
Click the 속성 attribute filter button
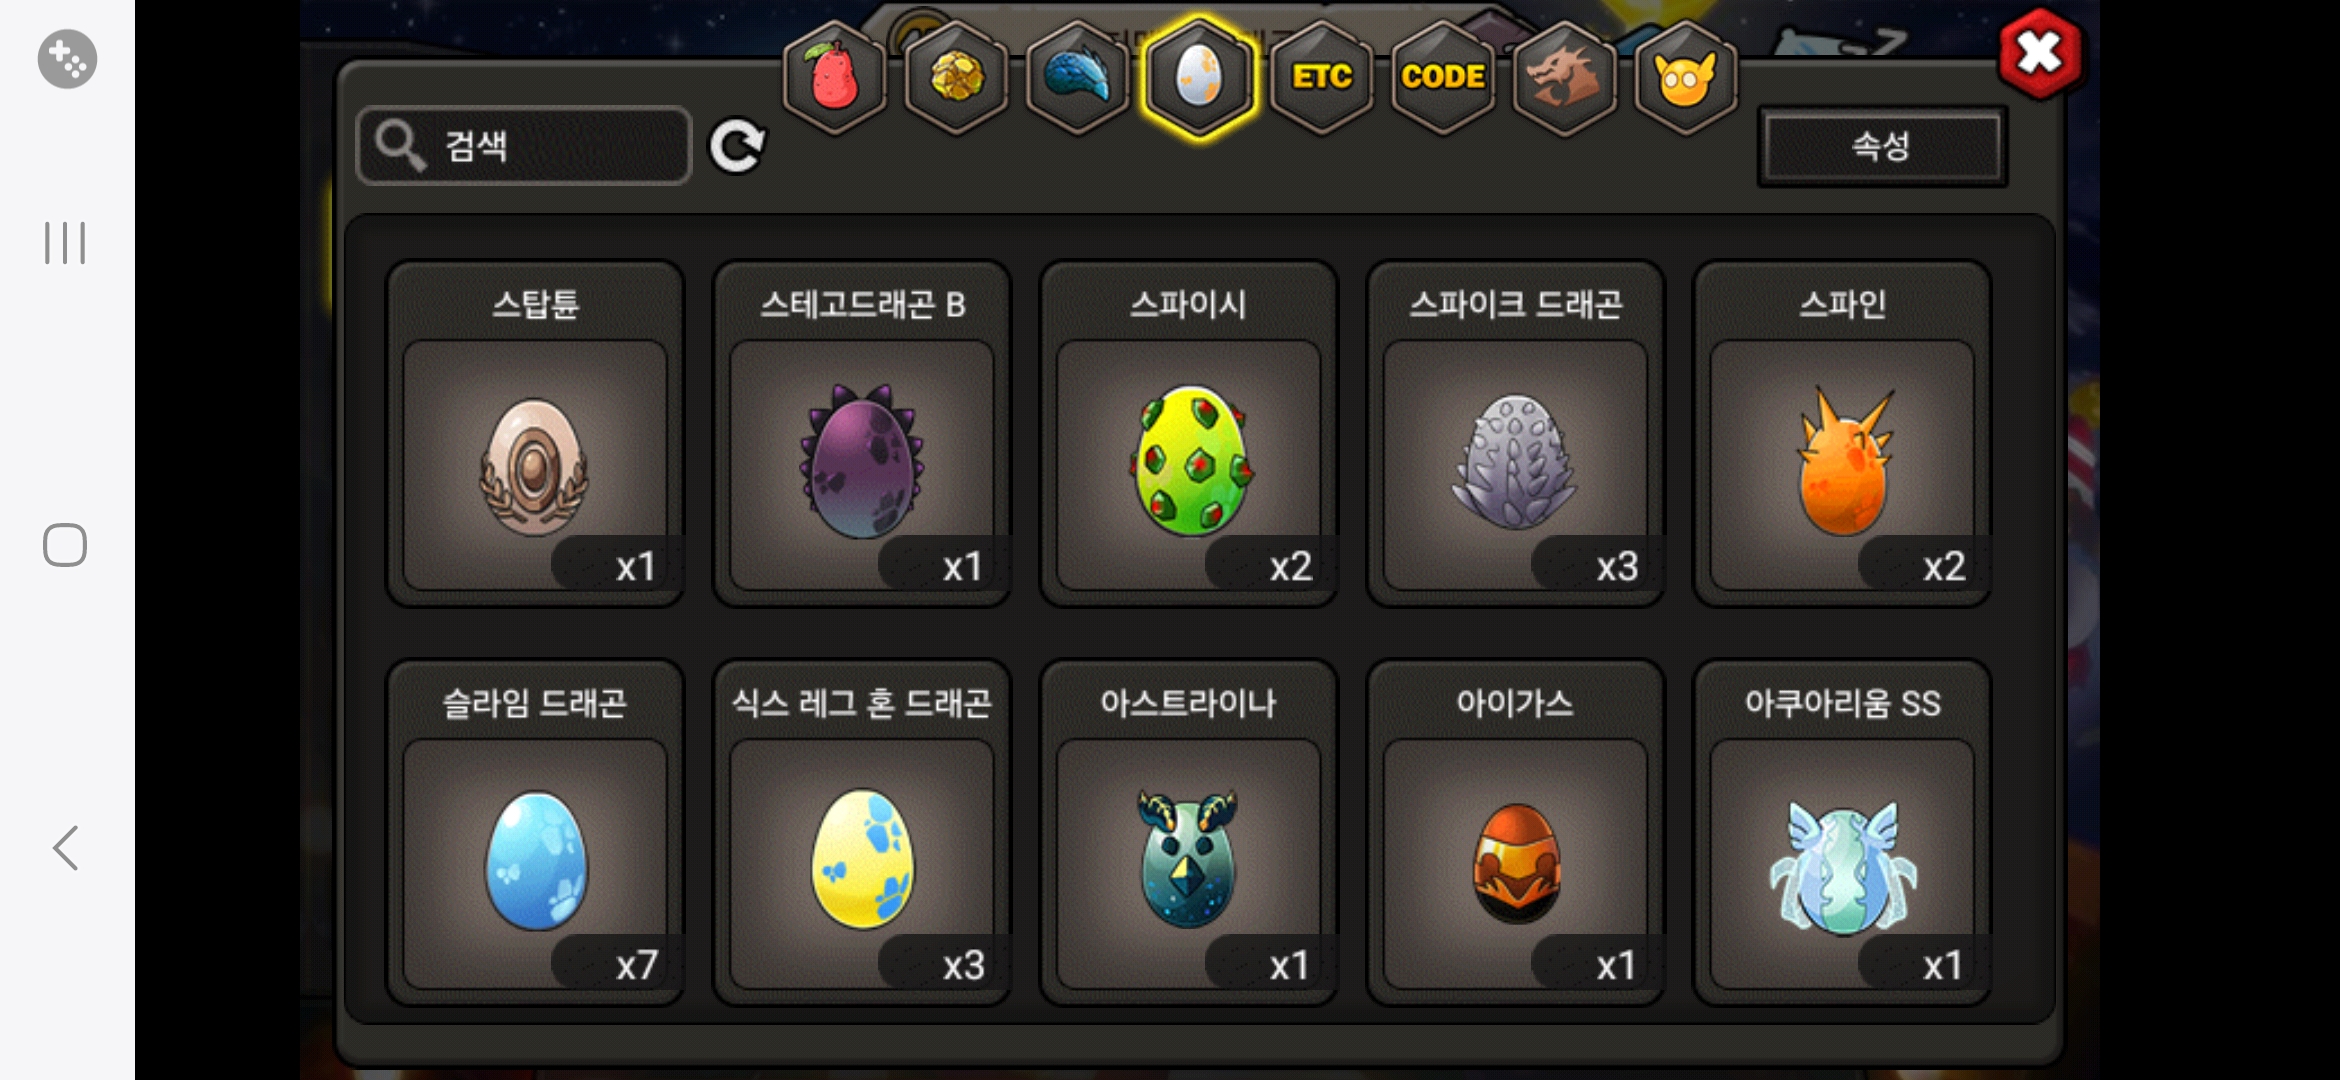[1881, 147]
